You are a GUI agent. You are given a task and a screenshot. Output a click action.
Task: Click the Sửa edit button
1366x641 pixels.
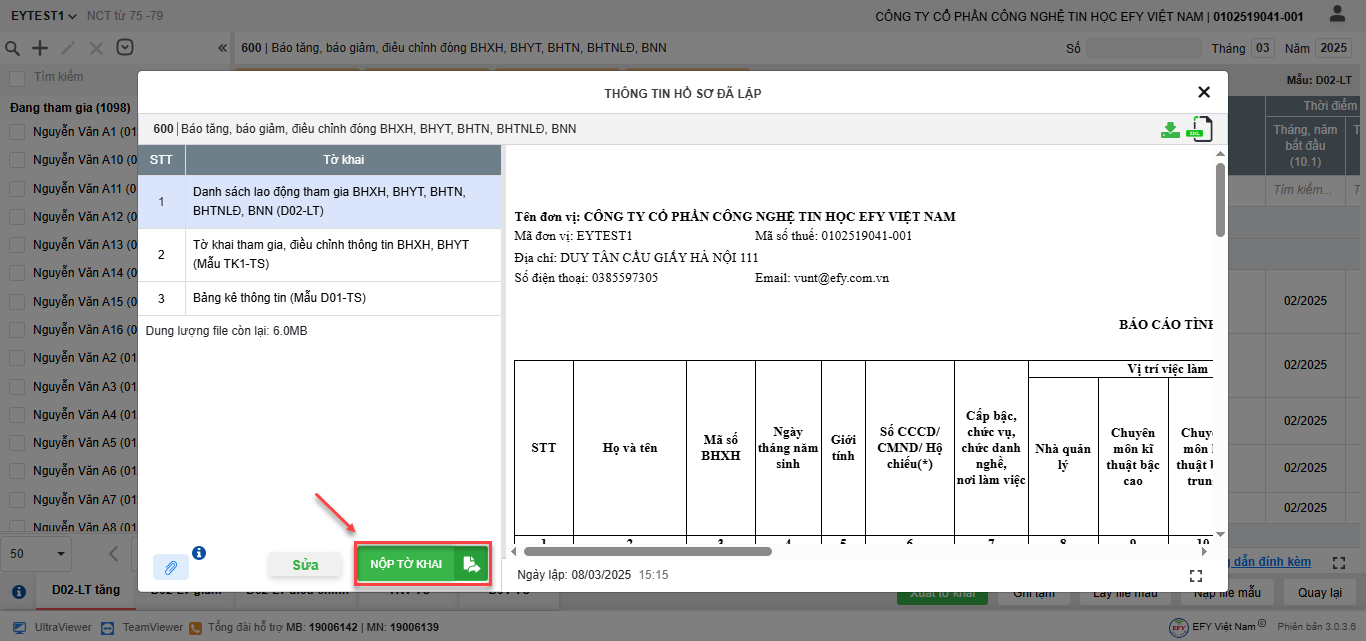pyautogui.click(x=305, y=565)
